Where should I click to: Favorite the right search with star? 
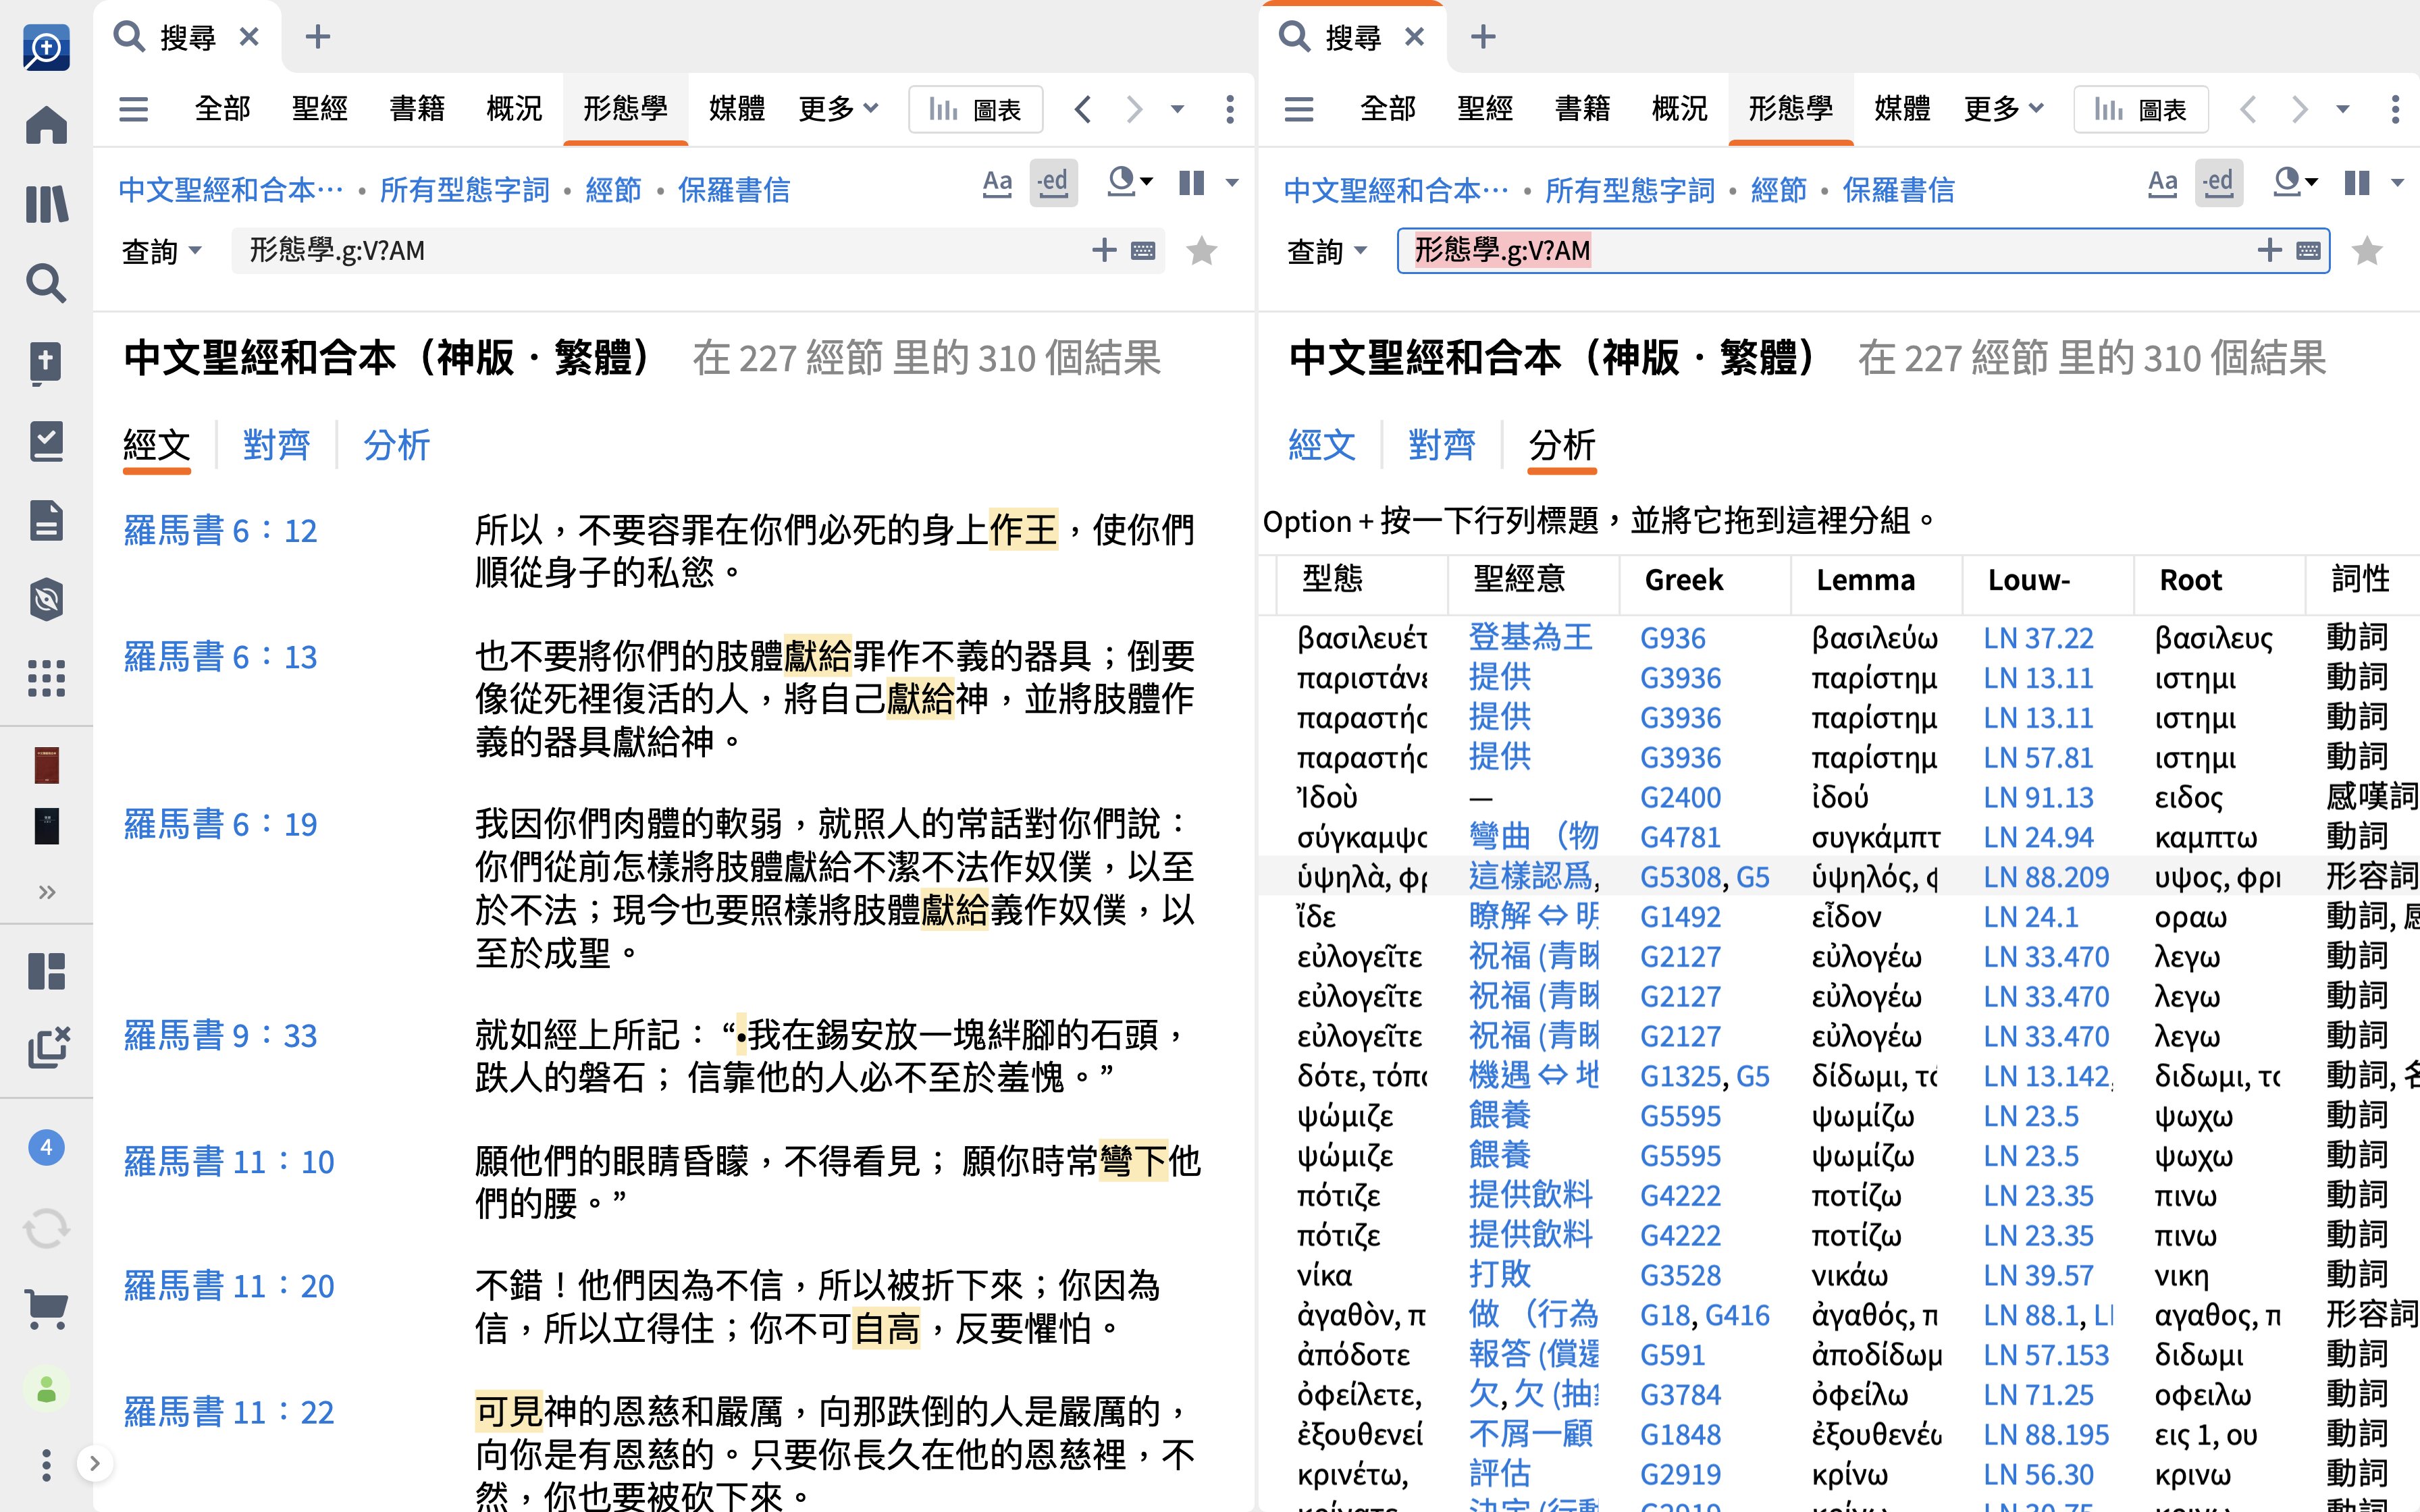coord(2366,251)
